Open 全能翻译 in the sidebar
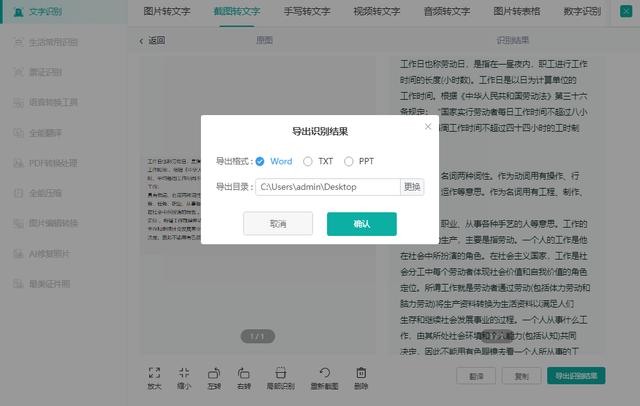 pos(38,133)
